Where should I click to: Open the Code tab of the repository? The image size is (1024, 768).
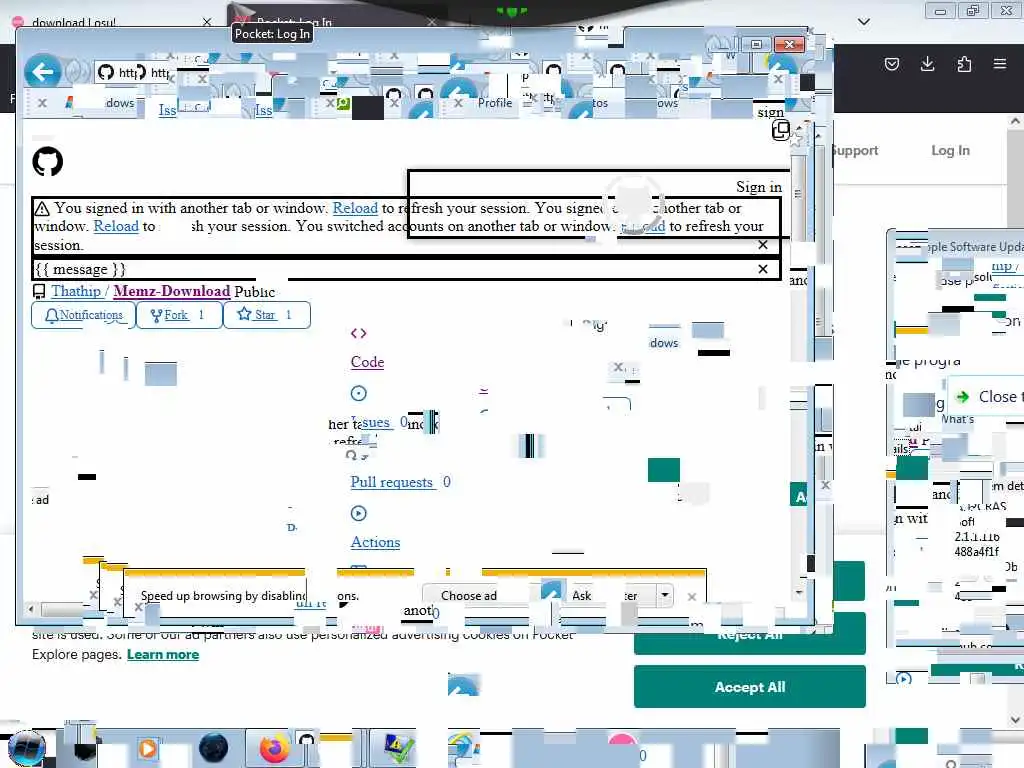pos(367,362)
